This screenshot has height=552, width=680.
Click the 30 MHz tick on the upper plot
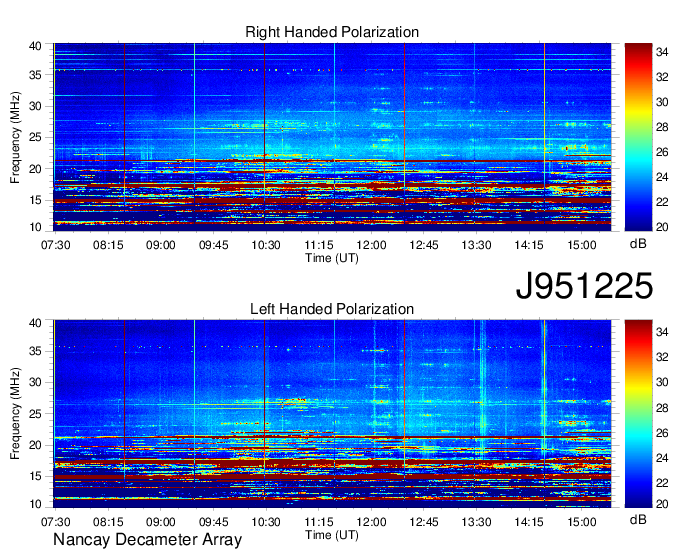35,106
